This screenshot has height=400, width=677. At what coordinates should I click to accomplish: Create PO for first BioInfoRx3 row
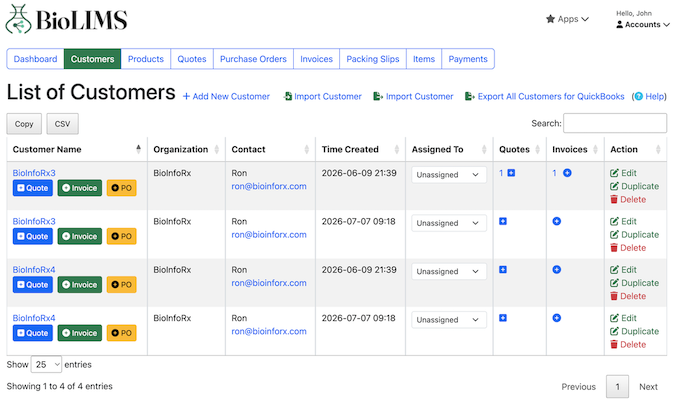[122, 188]
